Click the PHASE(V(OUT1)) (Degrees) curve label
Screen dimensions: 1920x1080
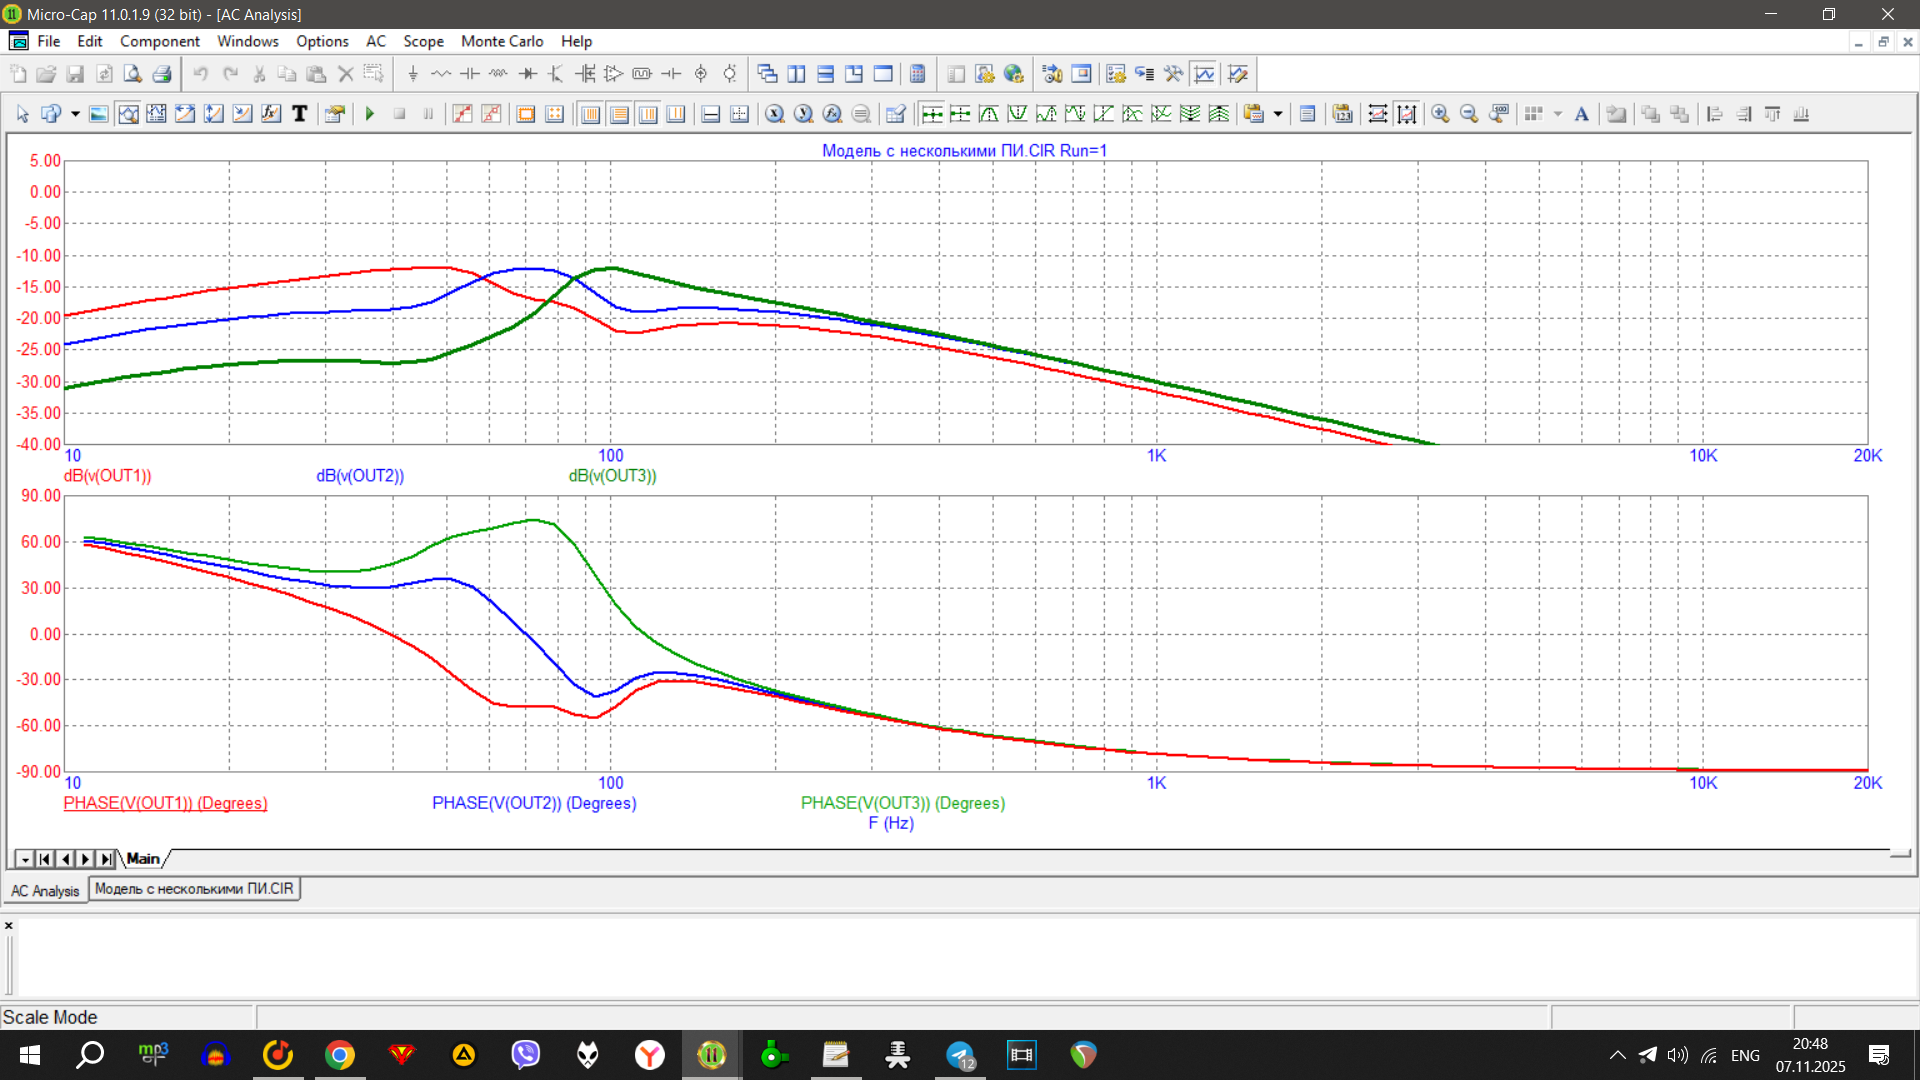(165, 803)
